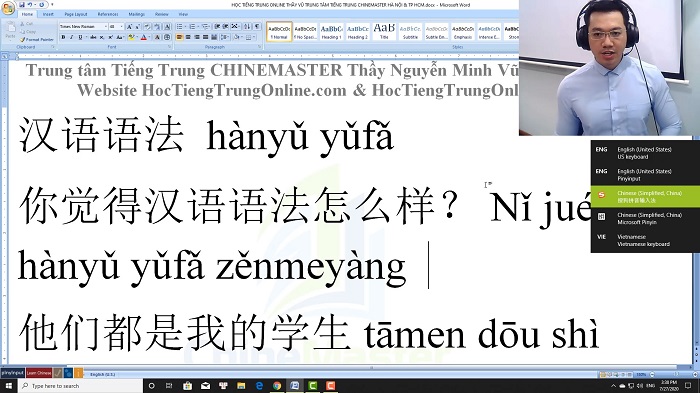Align text left
Viewport: 700px width, 393px height.
click(179, 37)
